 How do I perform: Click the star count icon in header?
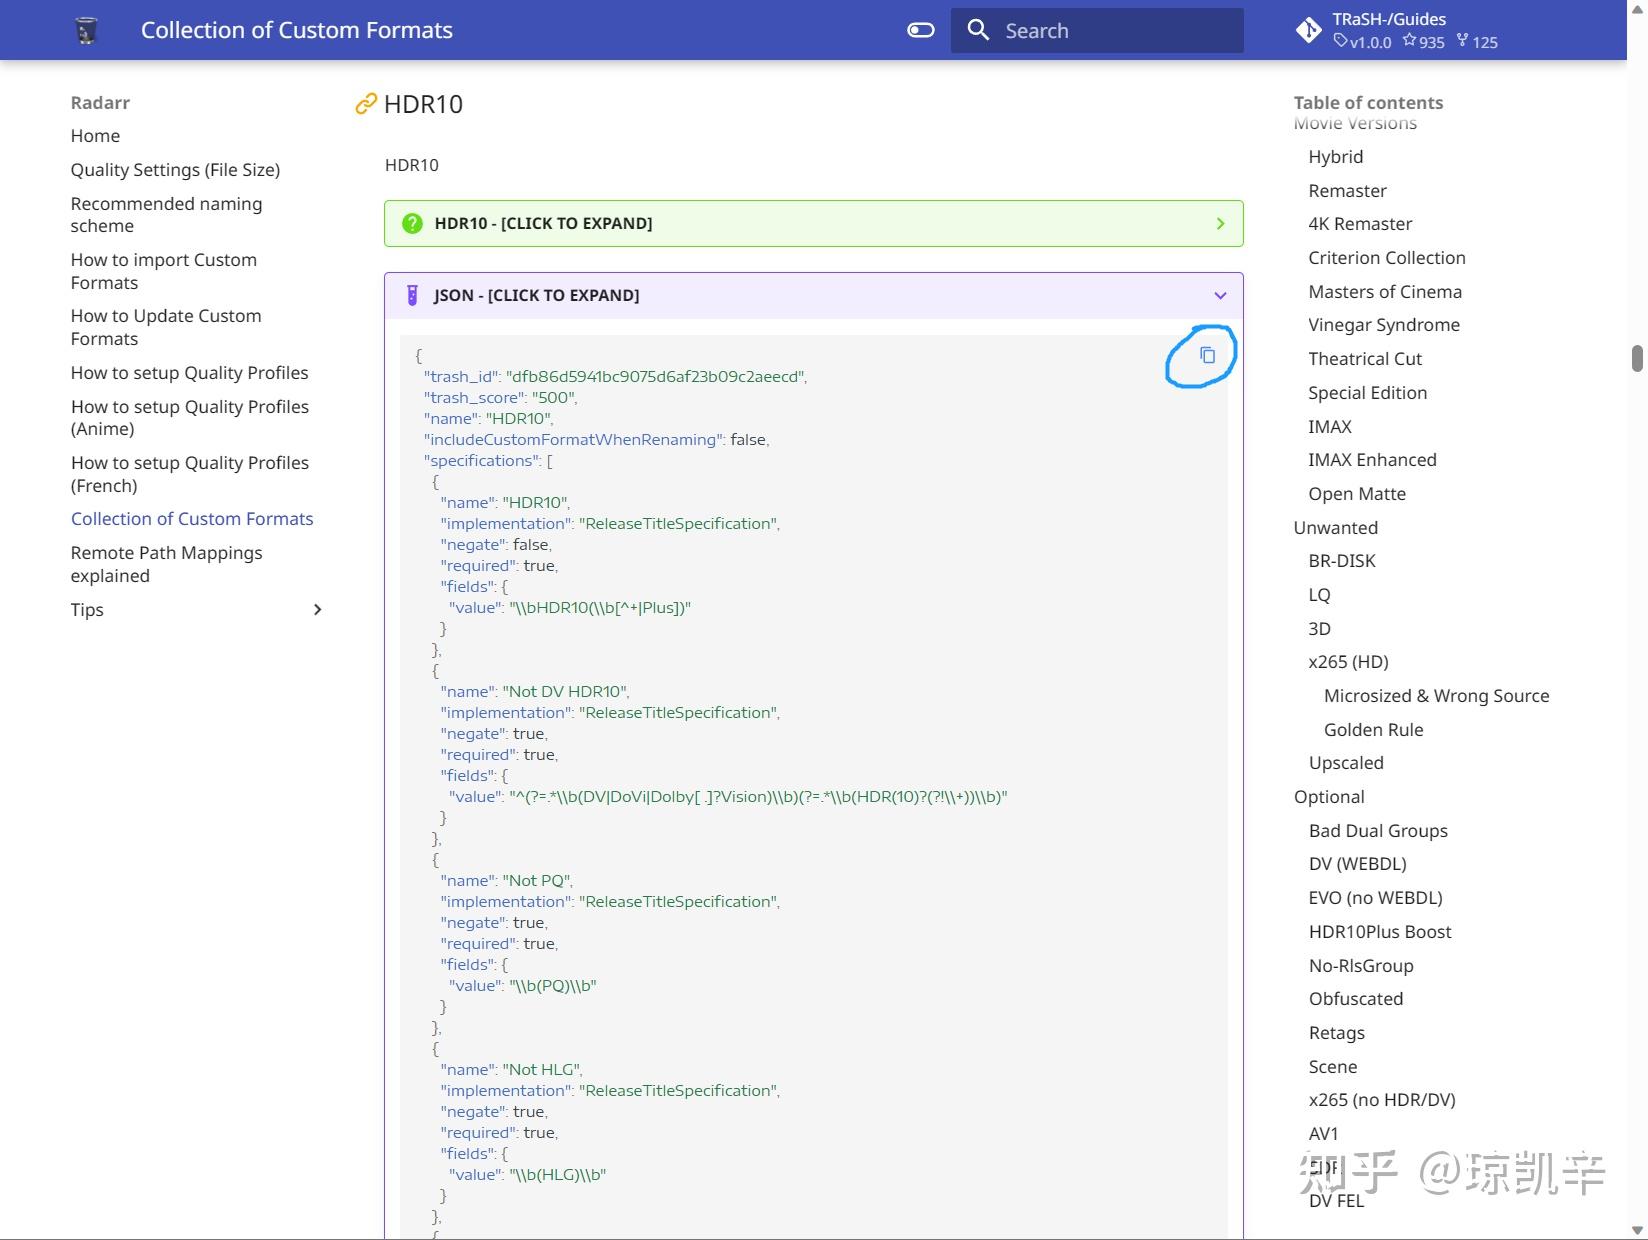coord(1410,41)
